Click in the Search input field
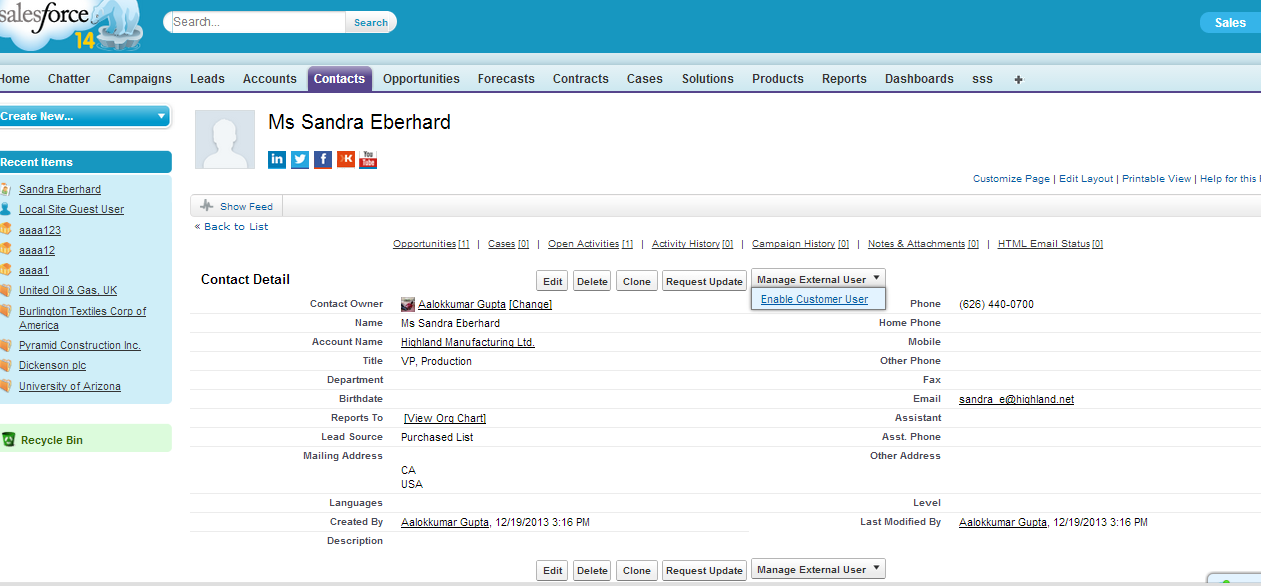Image resolution: width=1261 pixels, height=586 pixels. pyautogui.click(x=258, y=22)
